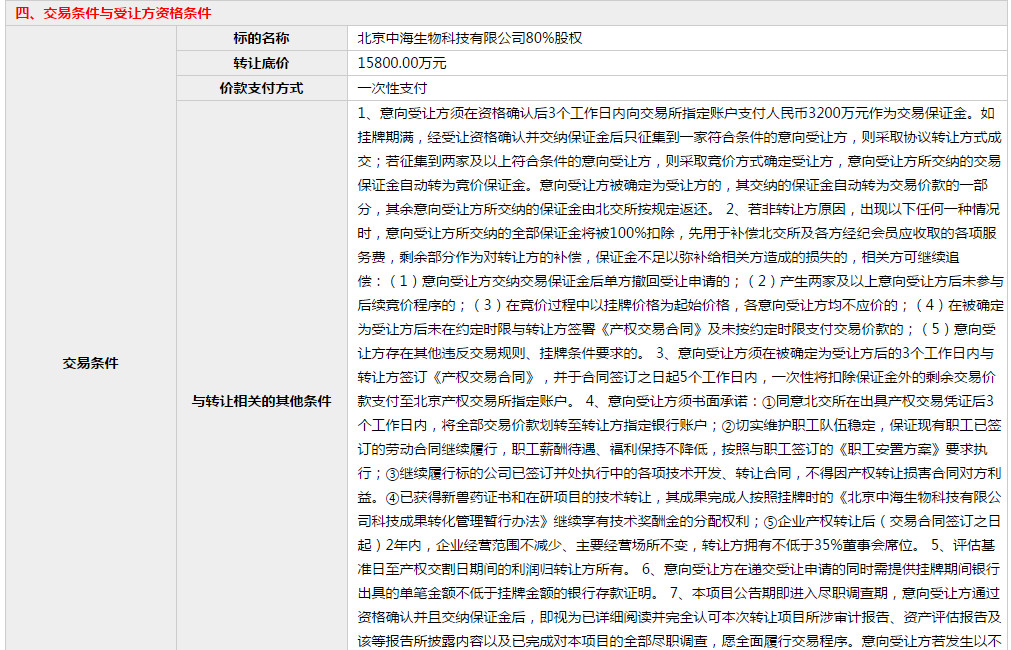Click the line starting 后续竞价程序的
Image resolution: width=1011 pixels, height=650 pixels.
[680, 305]
